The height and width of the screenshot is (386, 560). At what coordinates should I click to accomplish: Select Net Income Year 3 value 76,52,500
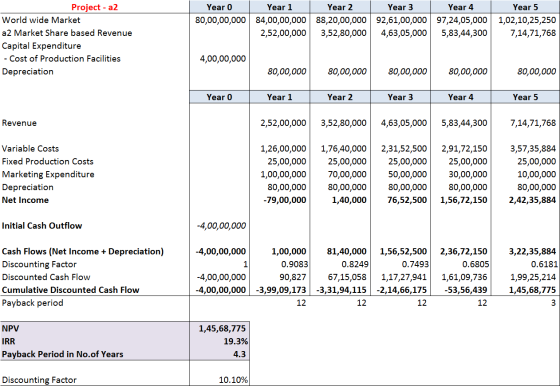407,200
